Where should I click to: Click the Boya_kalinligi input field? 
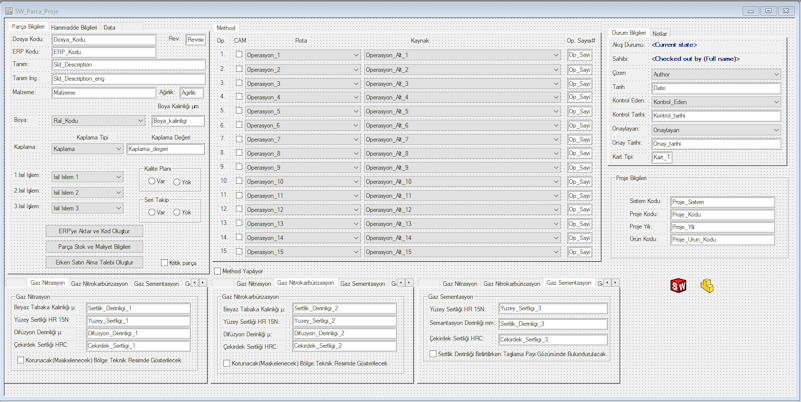[178, 121]
